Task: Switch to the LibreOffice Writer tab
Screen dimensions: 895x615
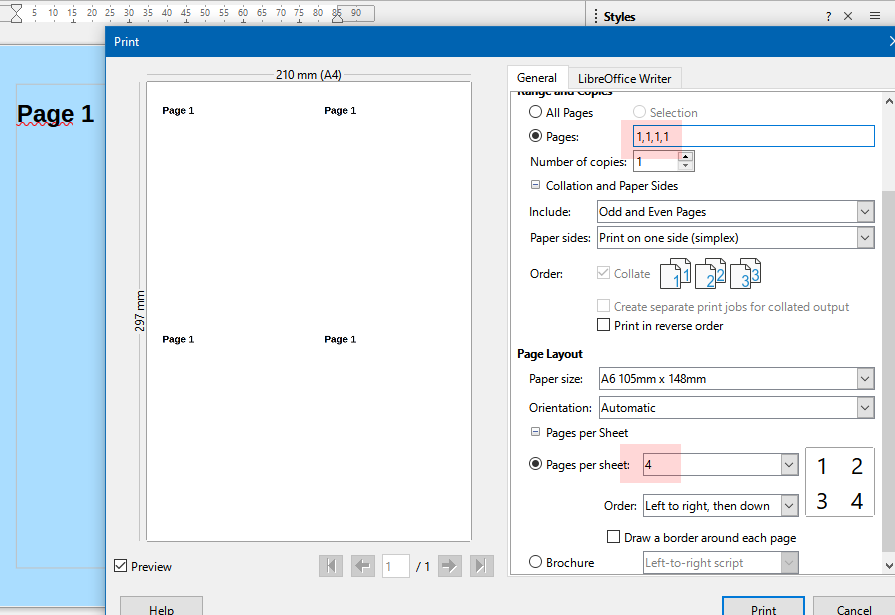Action: click(x=624, y=78)
